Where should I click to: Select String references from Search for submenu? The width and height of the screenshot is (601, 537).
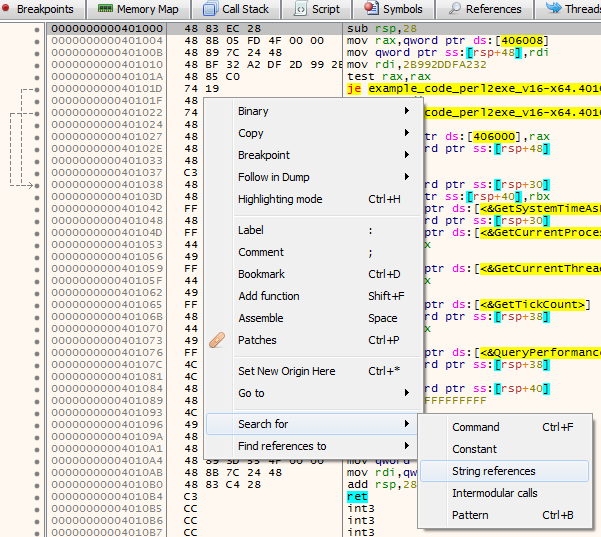point(493,471)
